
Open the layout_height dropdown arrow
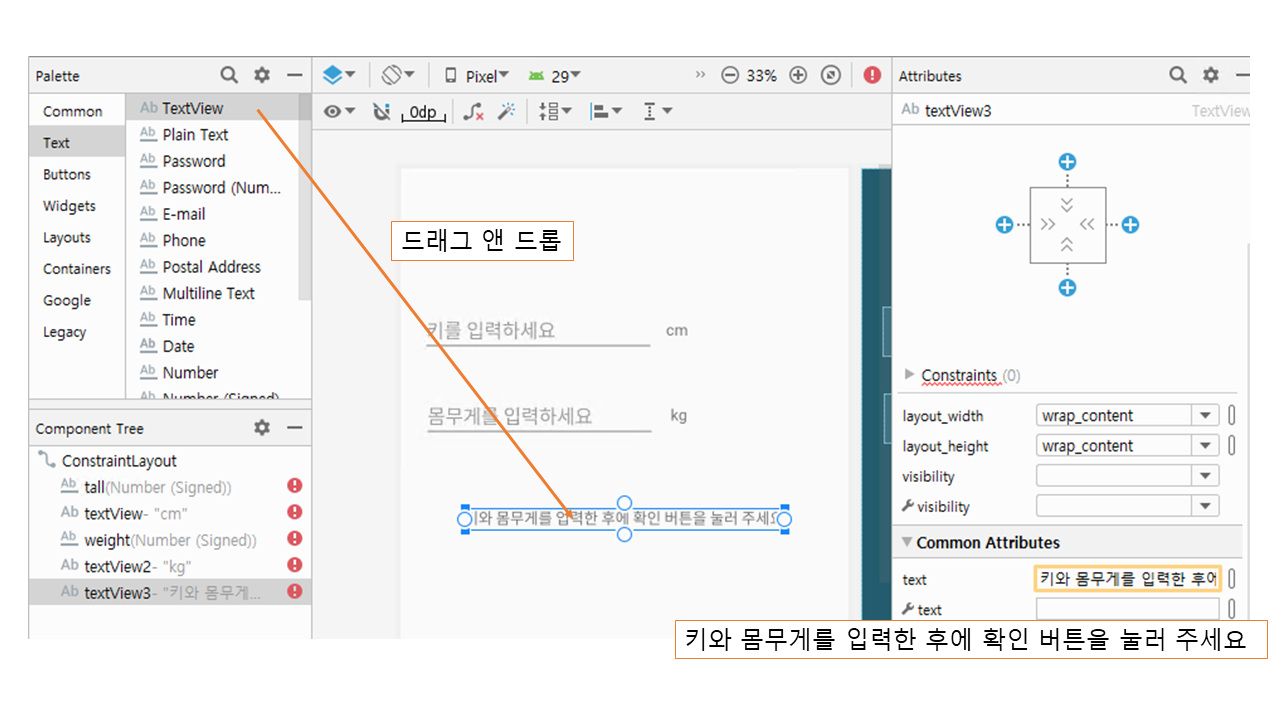[1205, 446]
